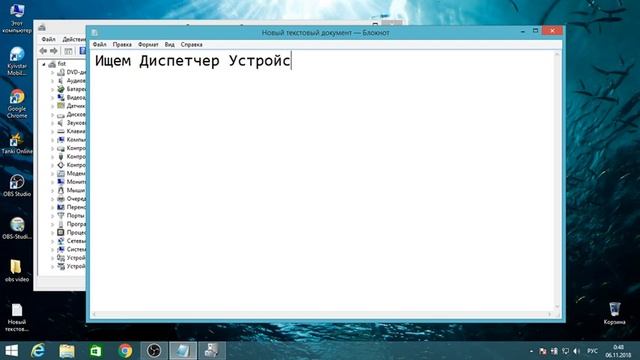Minimize the Notepad window

(523, 31)
